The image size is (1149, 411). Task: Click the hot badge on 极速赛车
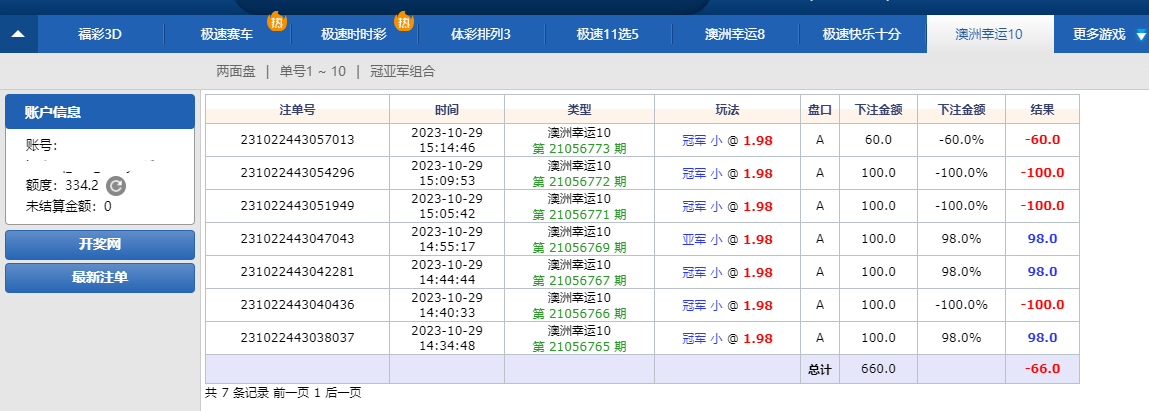pos(276,21)
